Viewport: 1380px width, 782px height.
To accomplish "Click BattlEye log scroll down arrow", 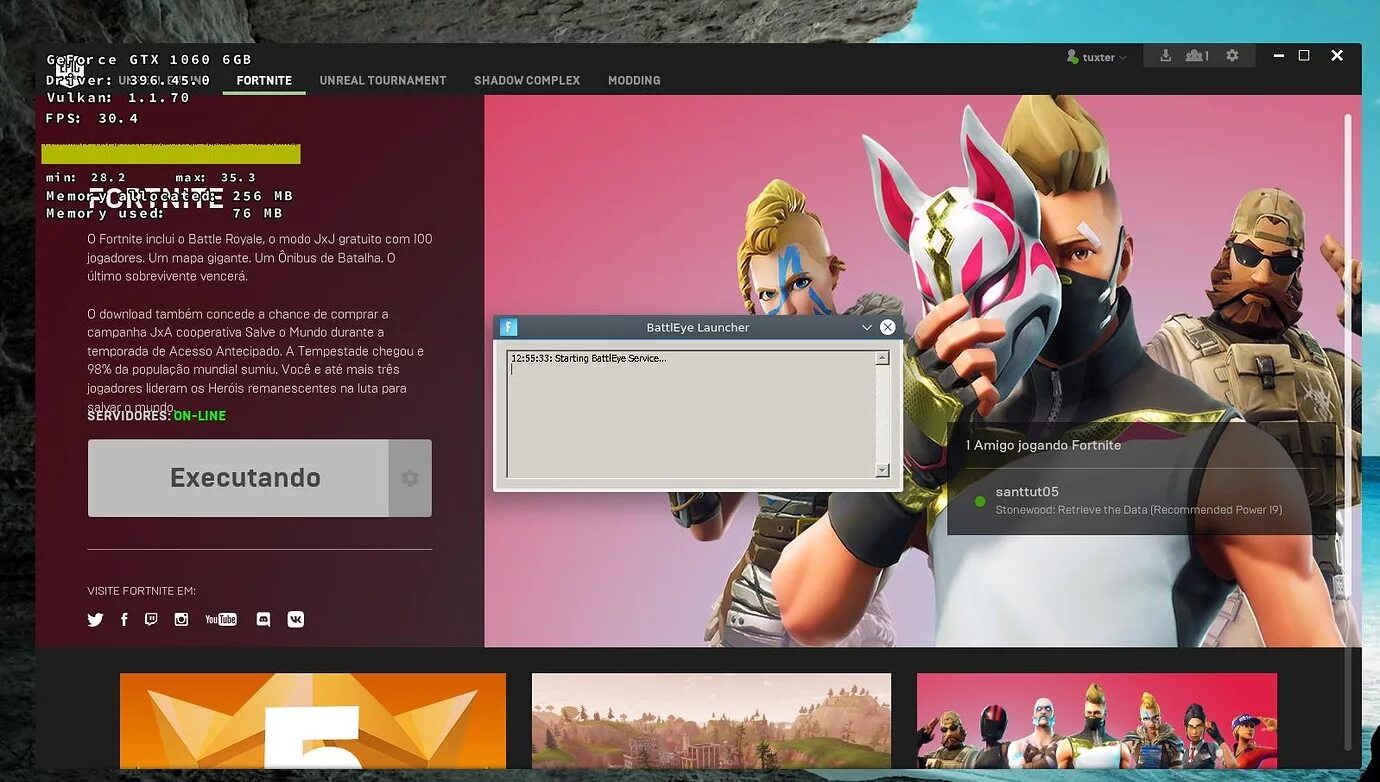I will [x=882, y=470].
